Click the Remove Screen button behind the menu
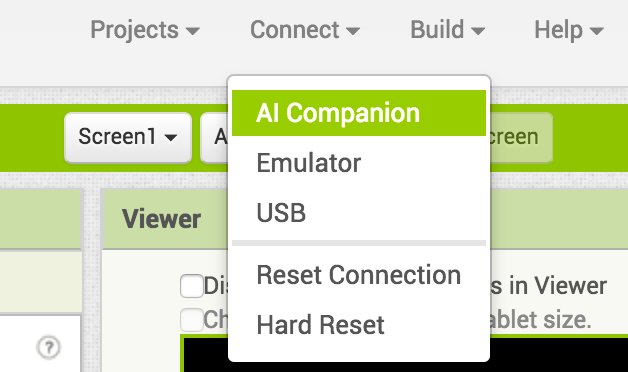Image resolution: width=628 pixels, height=372 pixels. pos(519,137)
